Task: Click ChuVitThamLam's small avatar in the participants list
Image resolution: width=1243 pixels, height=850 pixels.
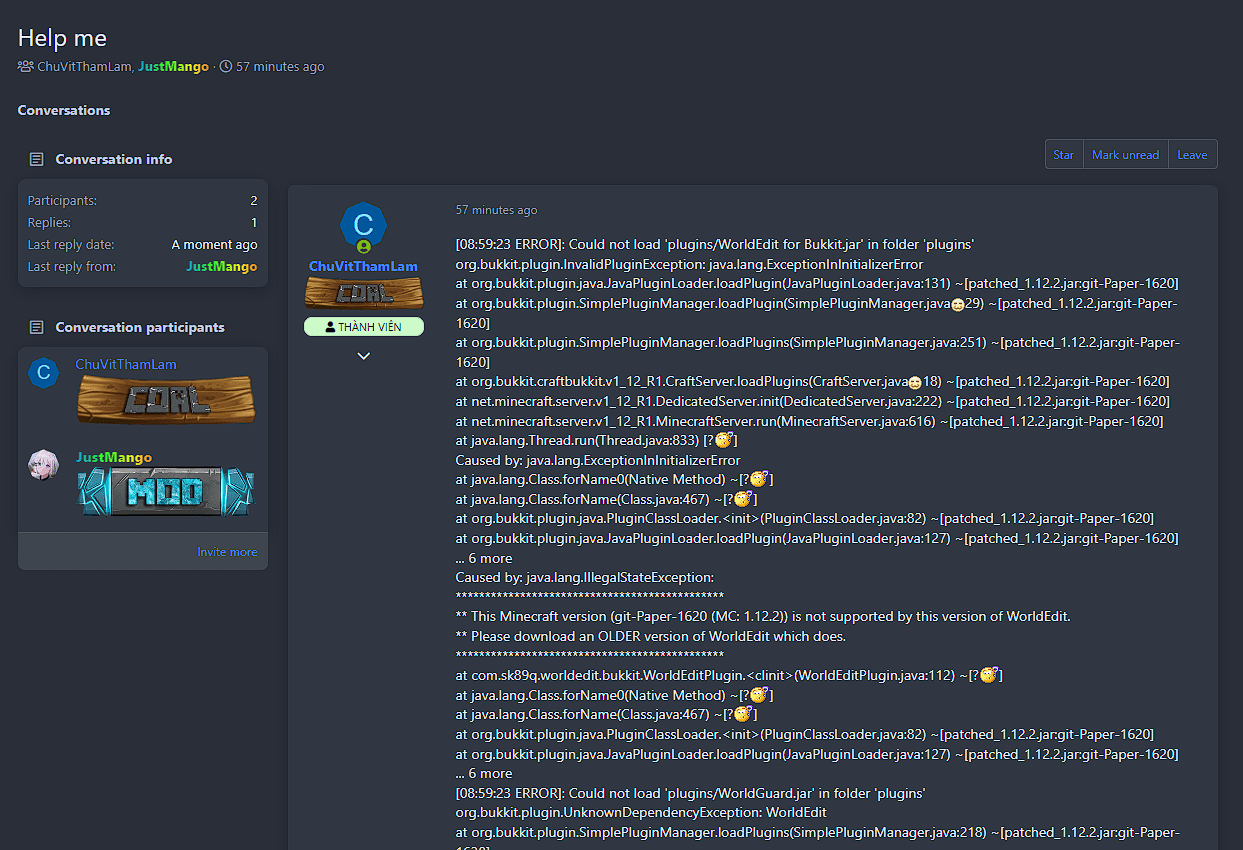Action: click(x=43, y=373)
